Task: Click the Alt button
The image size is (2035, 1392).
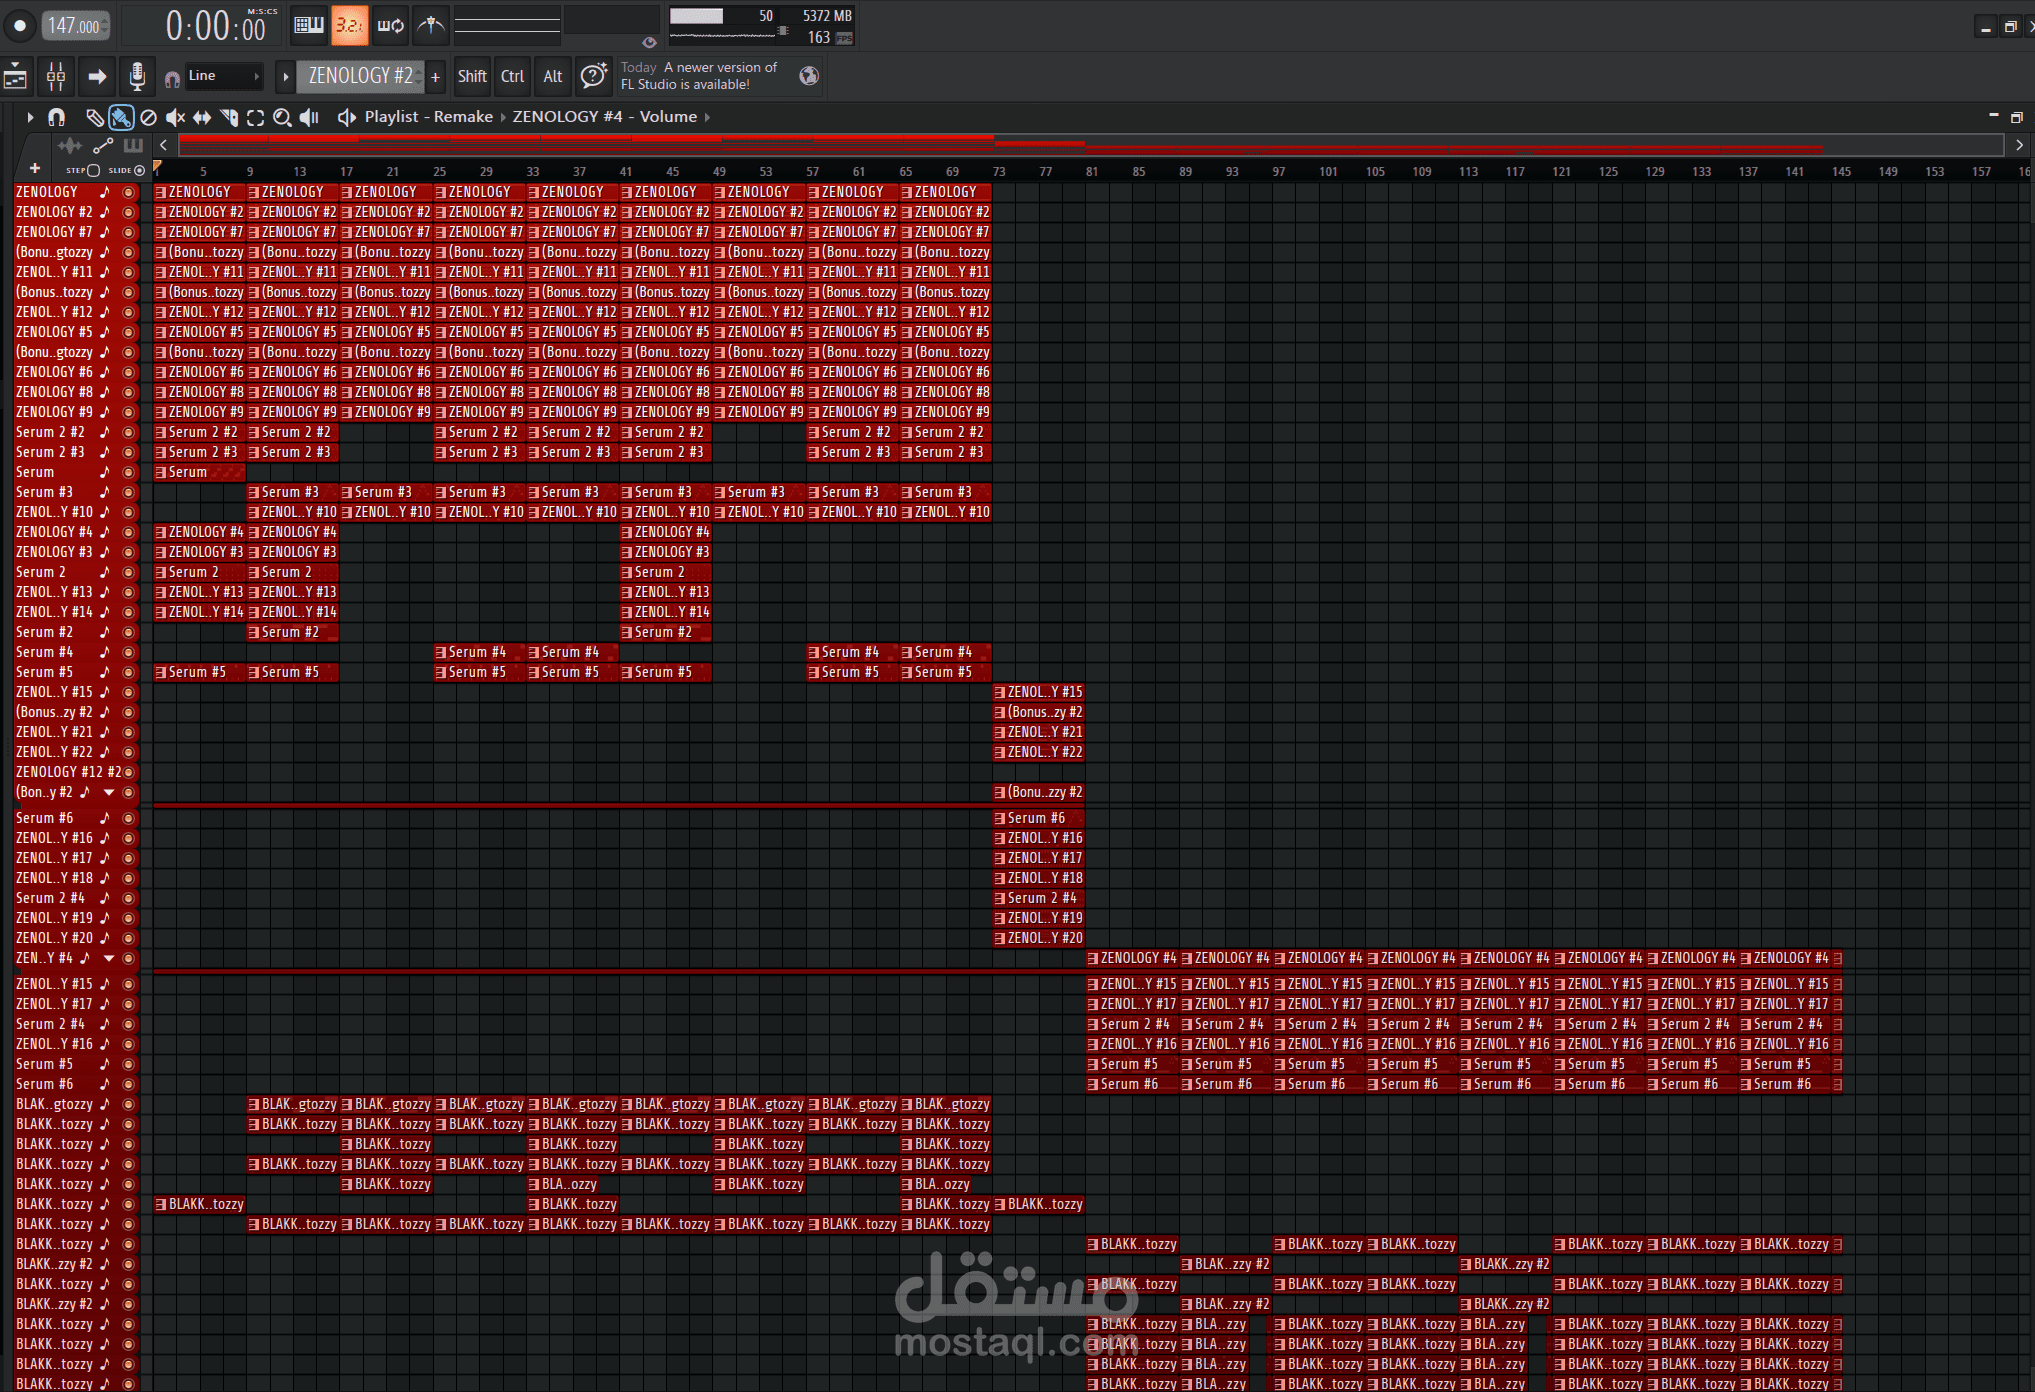Action: pyautogui.click(x=553, y=76)
